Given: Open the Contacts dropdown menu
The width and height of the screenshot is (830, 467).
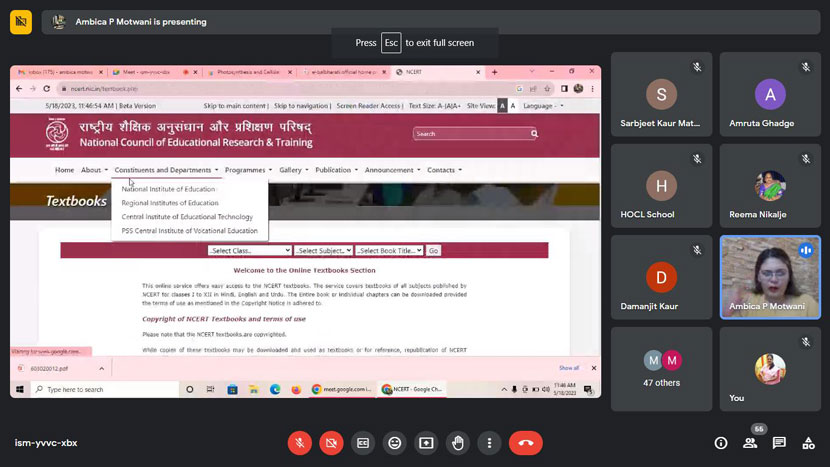Looking at the screenshot, I should (445, 170).
